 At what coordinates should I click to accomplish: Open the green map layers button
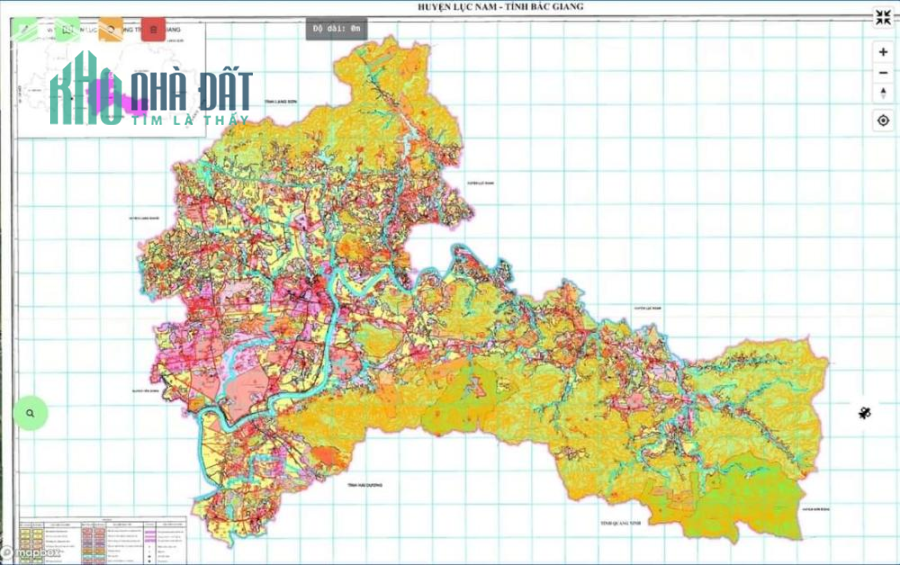click(68, 29)
